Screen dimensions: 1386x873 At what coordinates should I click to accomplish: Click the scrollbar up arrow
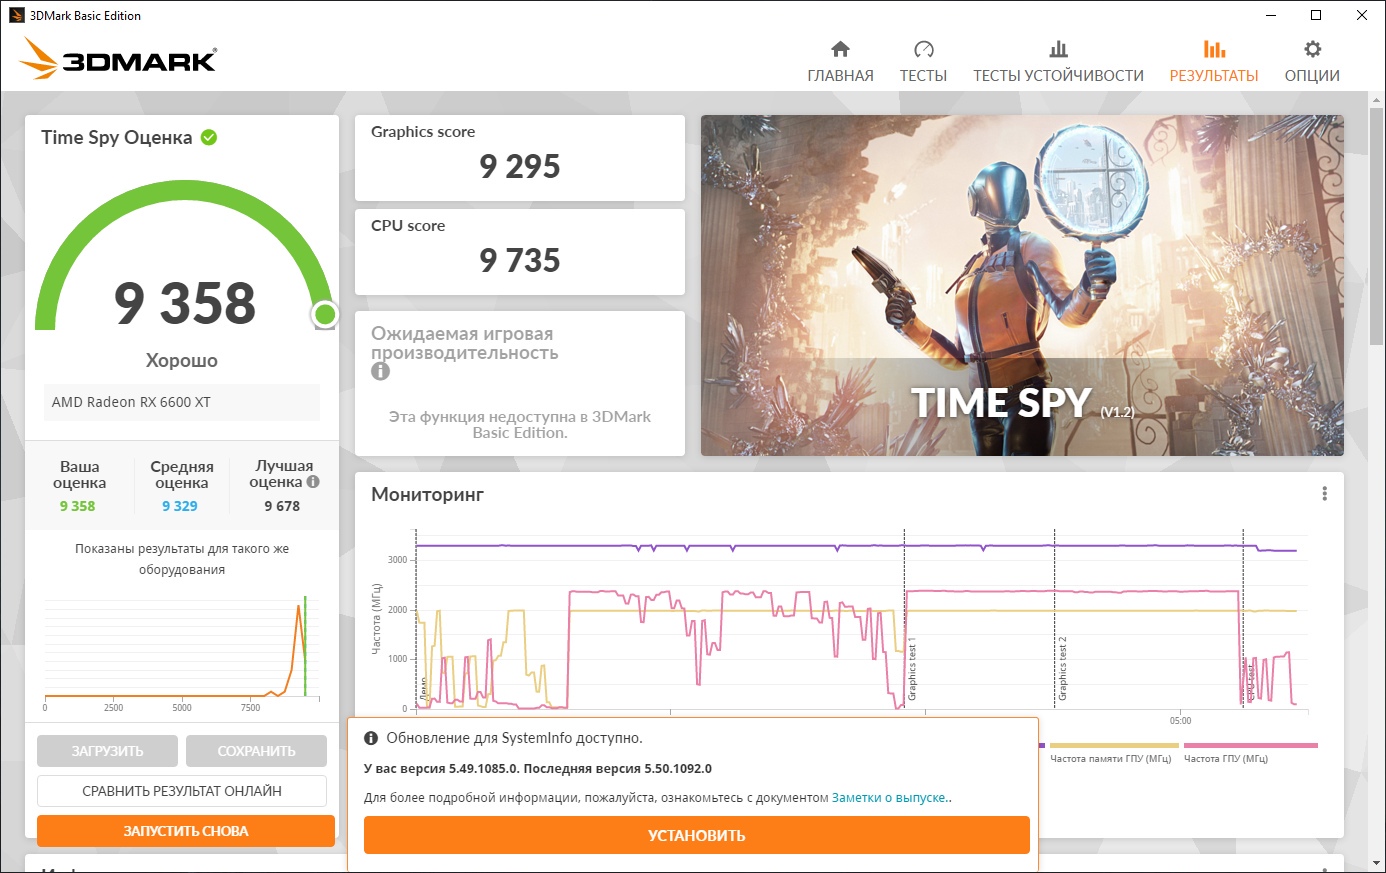coord(1377,101)
